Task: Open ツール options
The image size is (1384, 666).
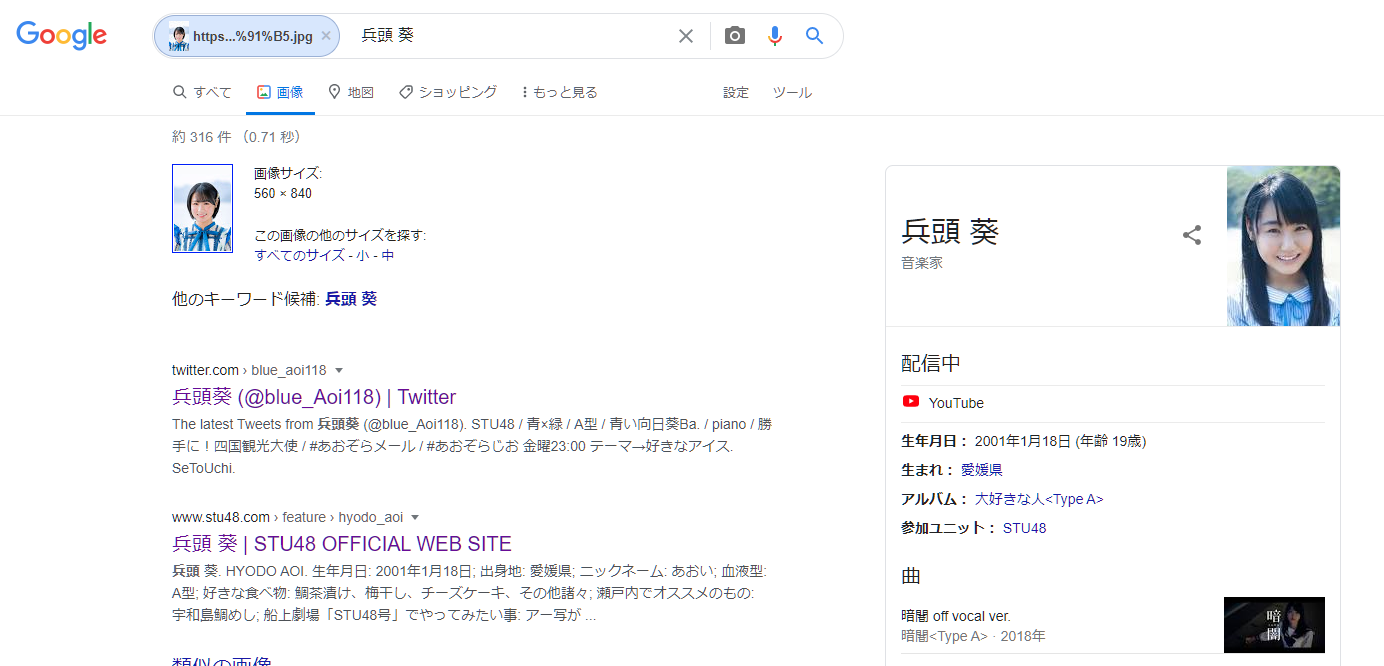Action: pyautogui.click(x=792, y=92)
